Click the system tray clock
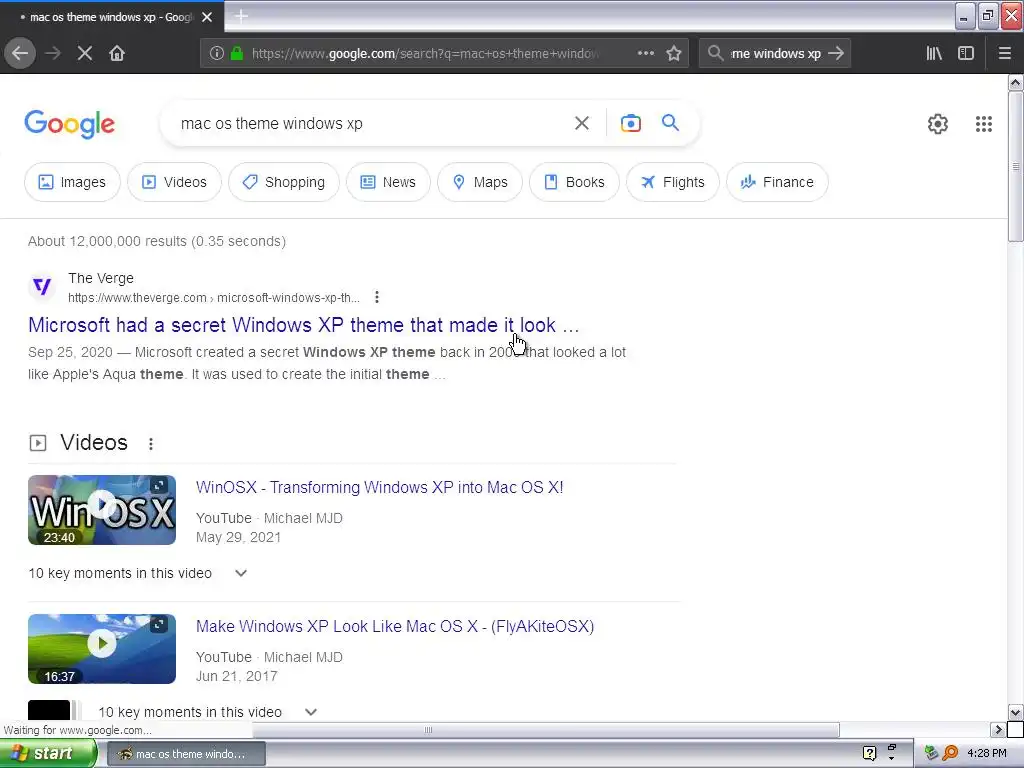Image resolution: width=1024 pixels, height=768 pixels. pos(987,754)
